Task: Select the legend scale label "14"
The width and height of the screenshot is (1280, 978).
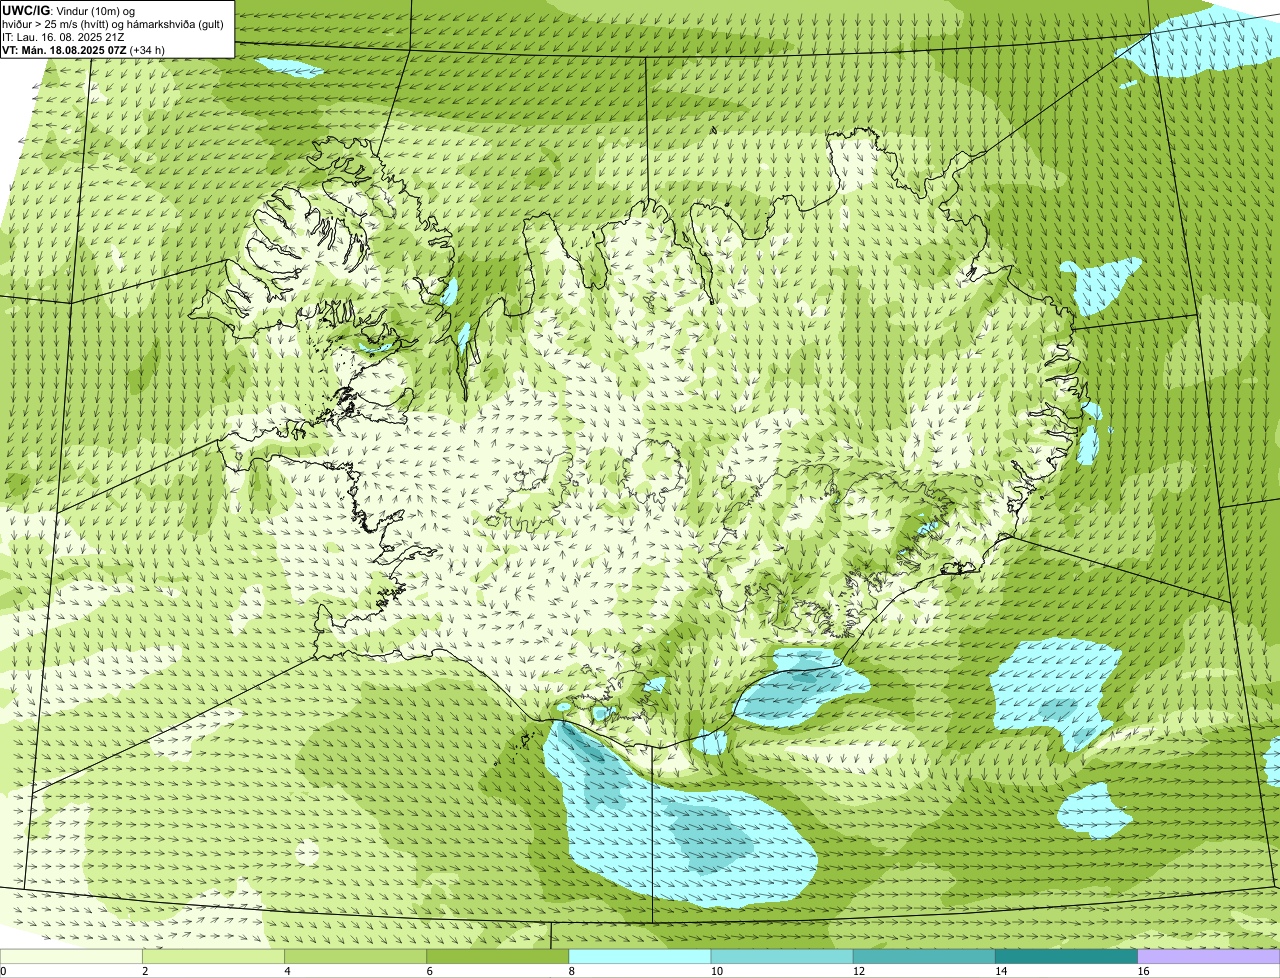Action: [1001, 971]
